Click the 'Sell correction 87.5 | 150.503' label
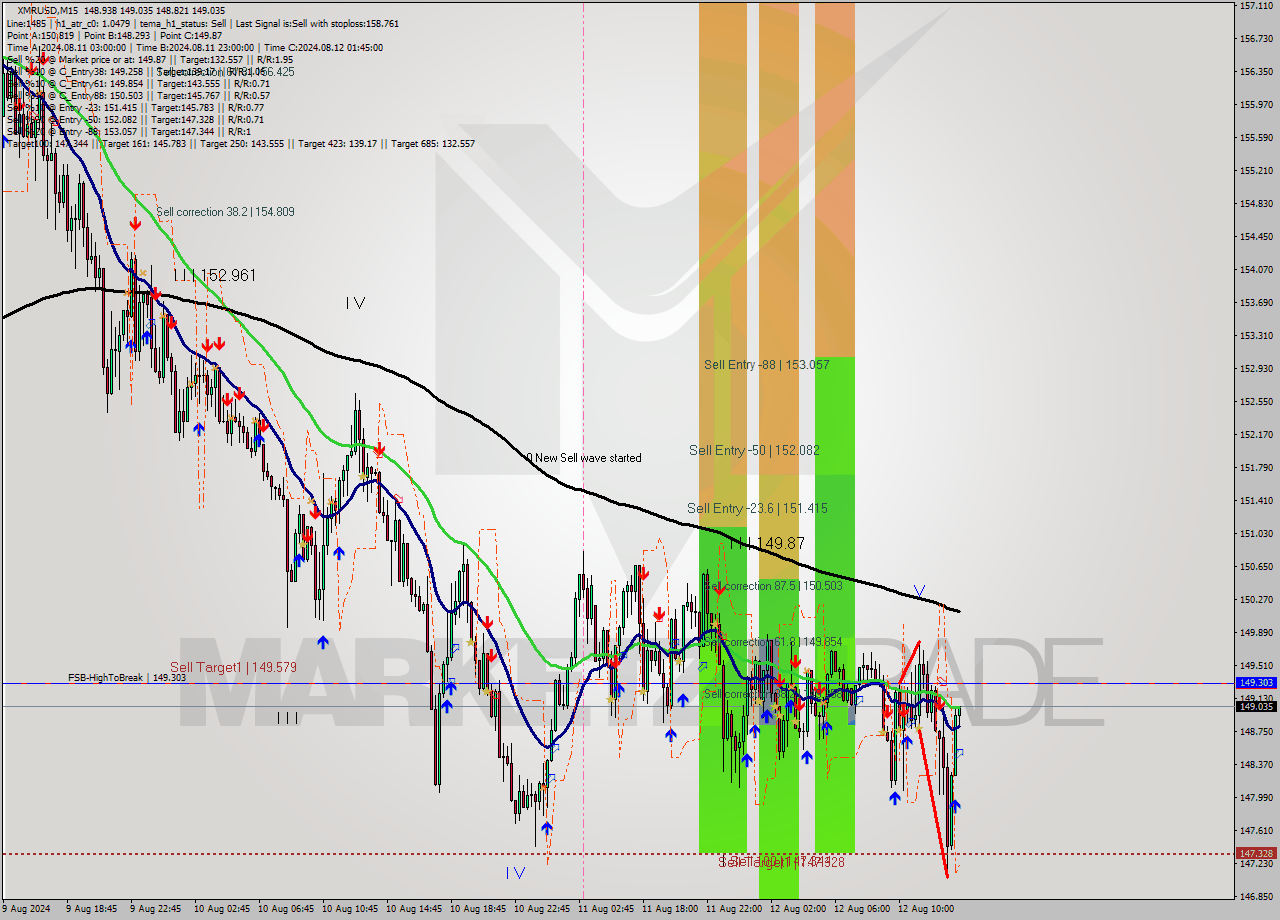This screenshot has height=920, width=1280. click(772, 586)
